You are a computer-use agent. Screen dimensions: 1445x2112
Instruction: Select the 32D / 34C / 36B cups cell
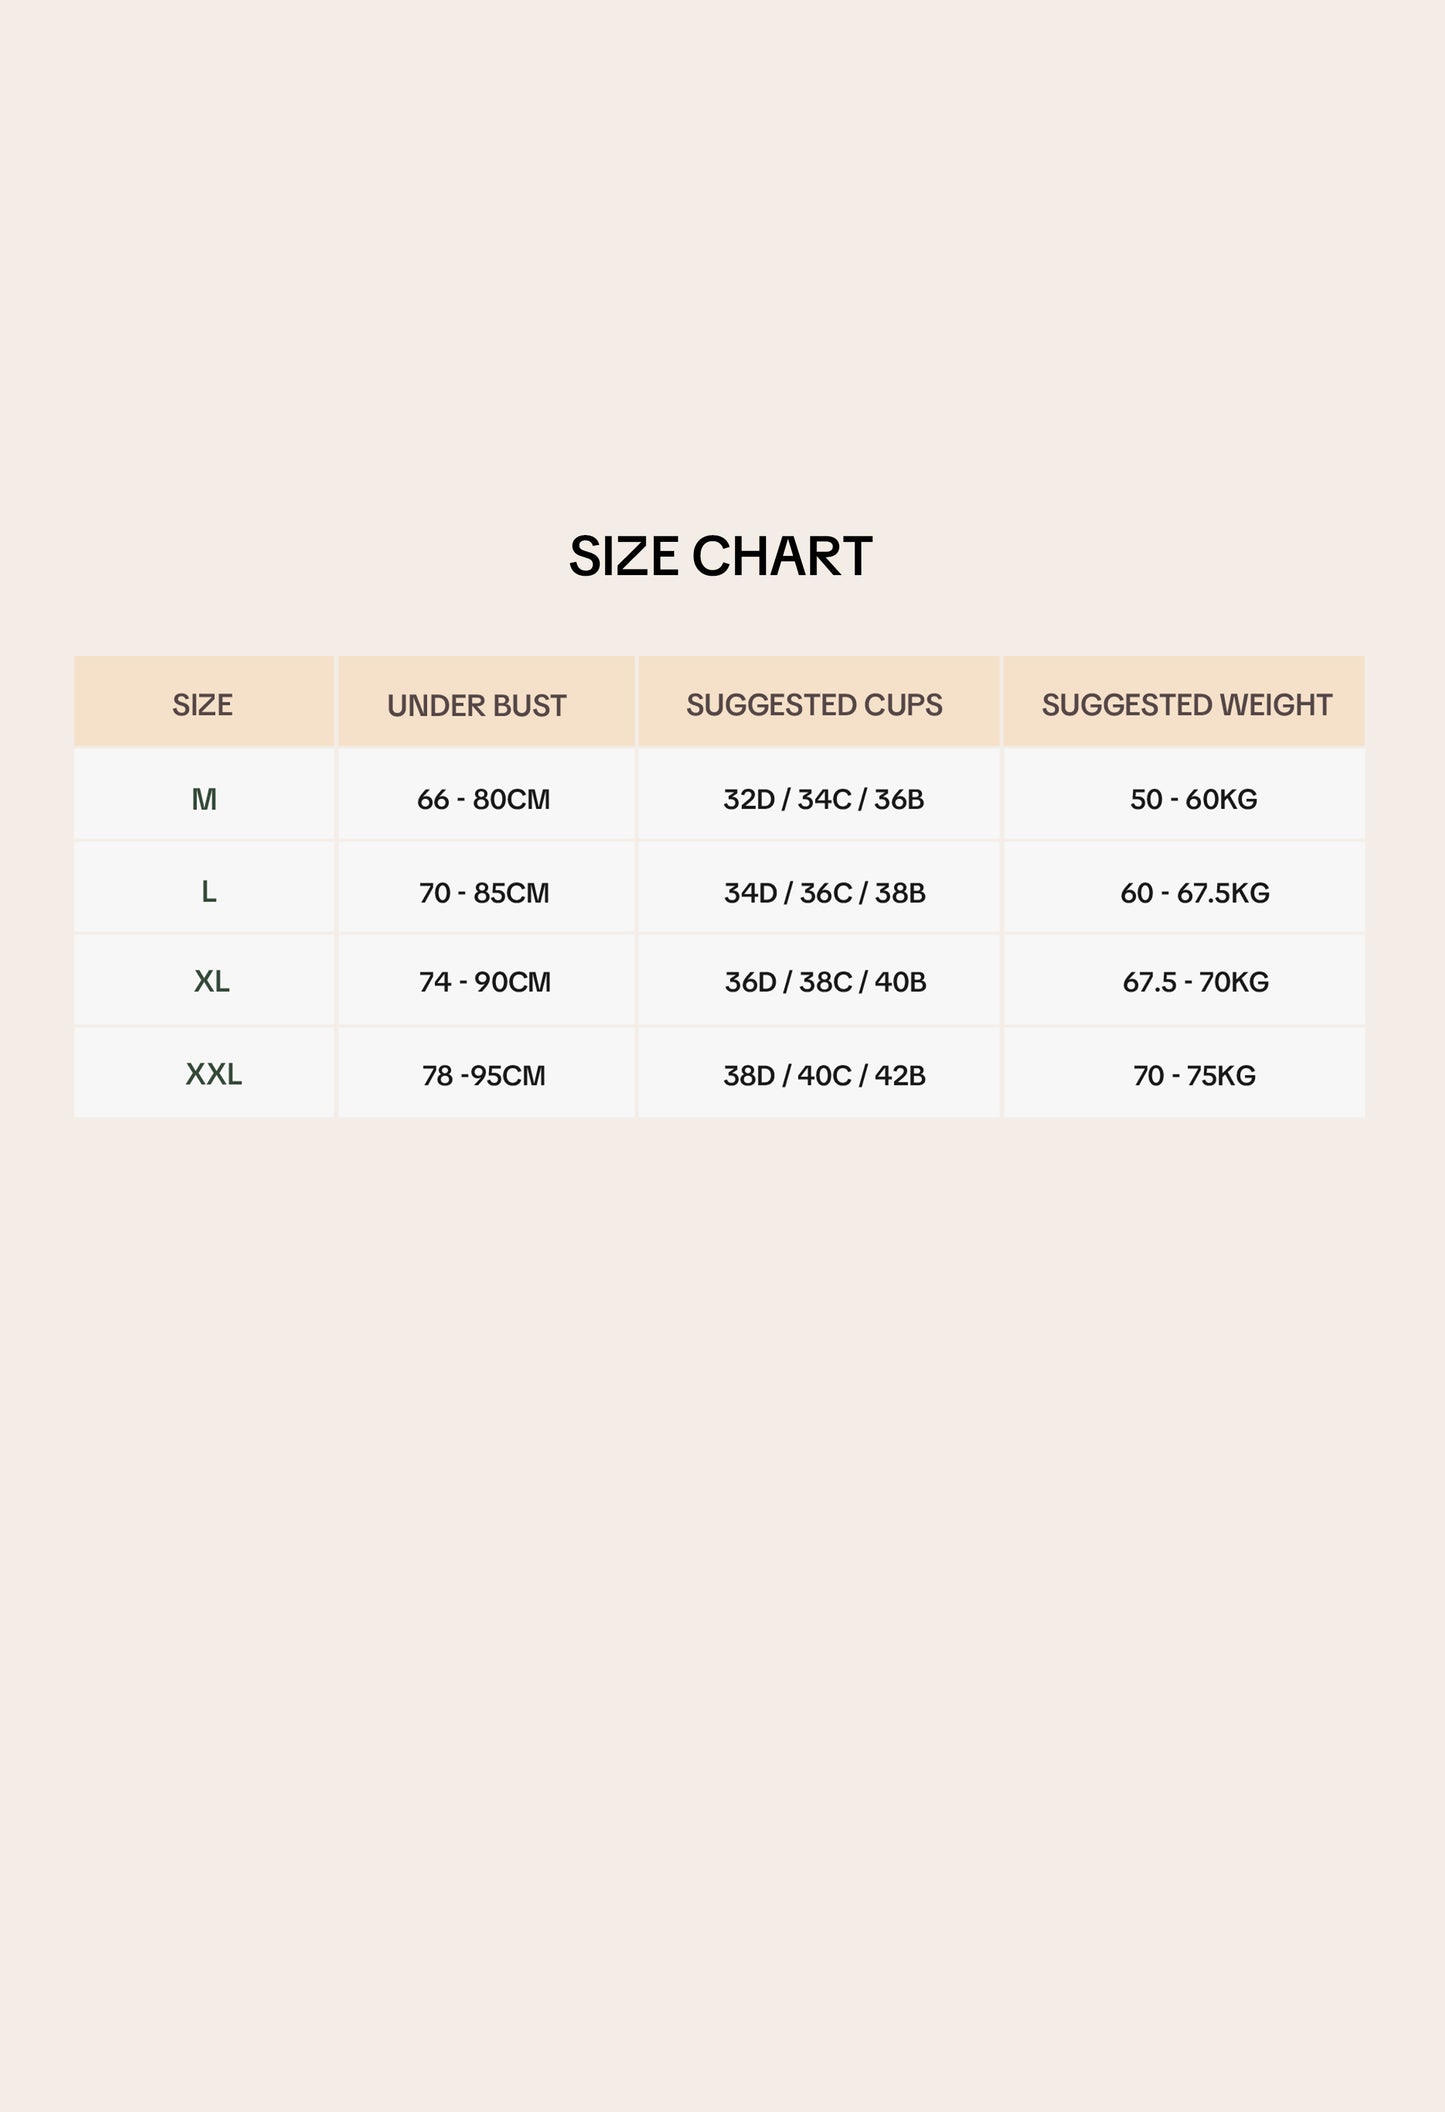click(819, 795)
